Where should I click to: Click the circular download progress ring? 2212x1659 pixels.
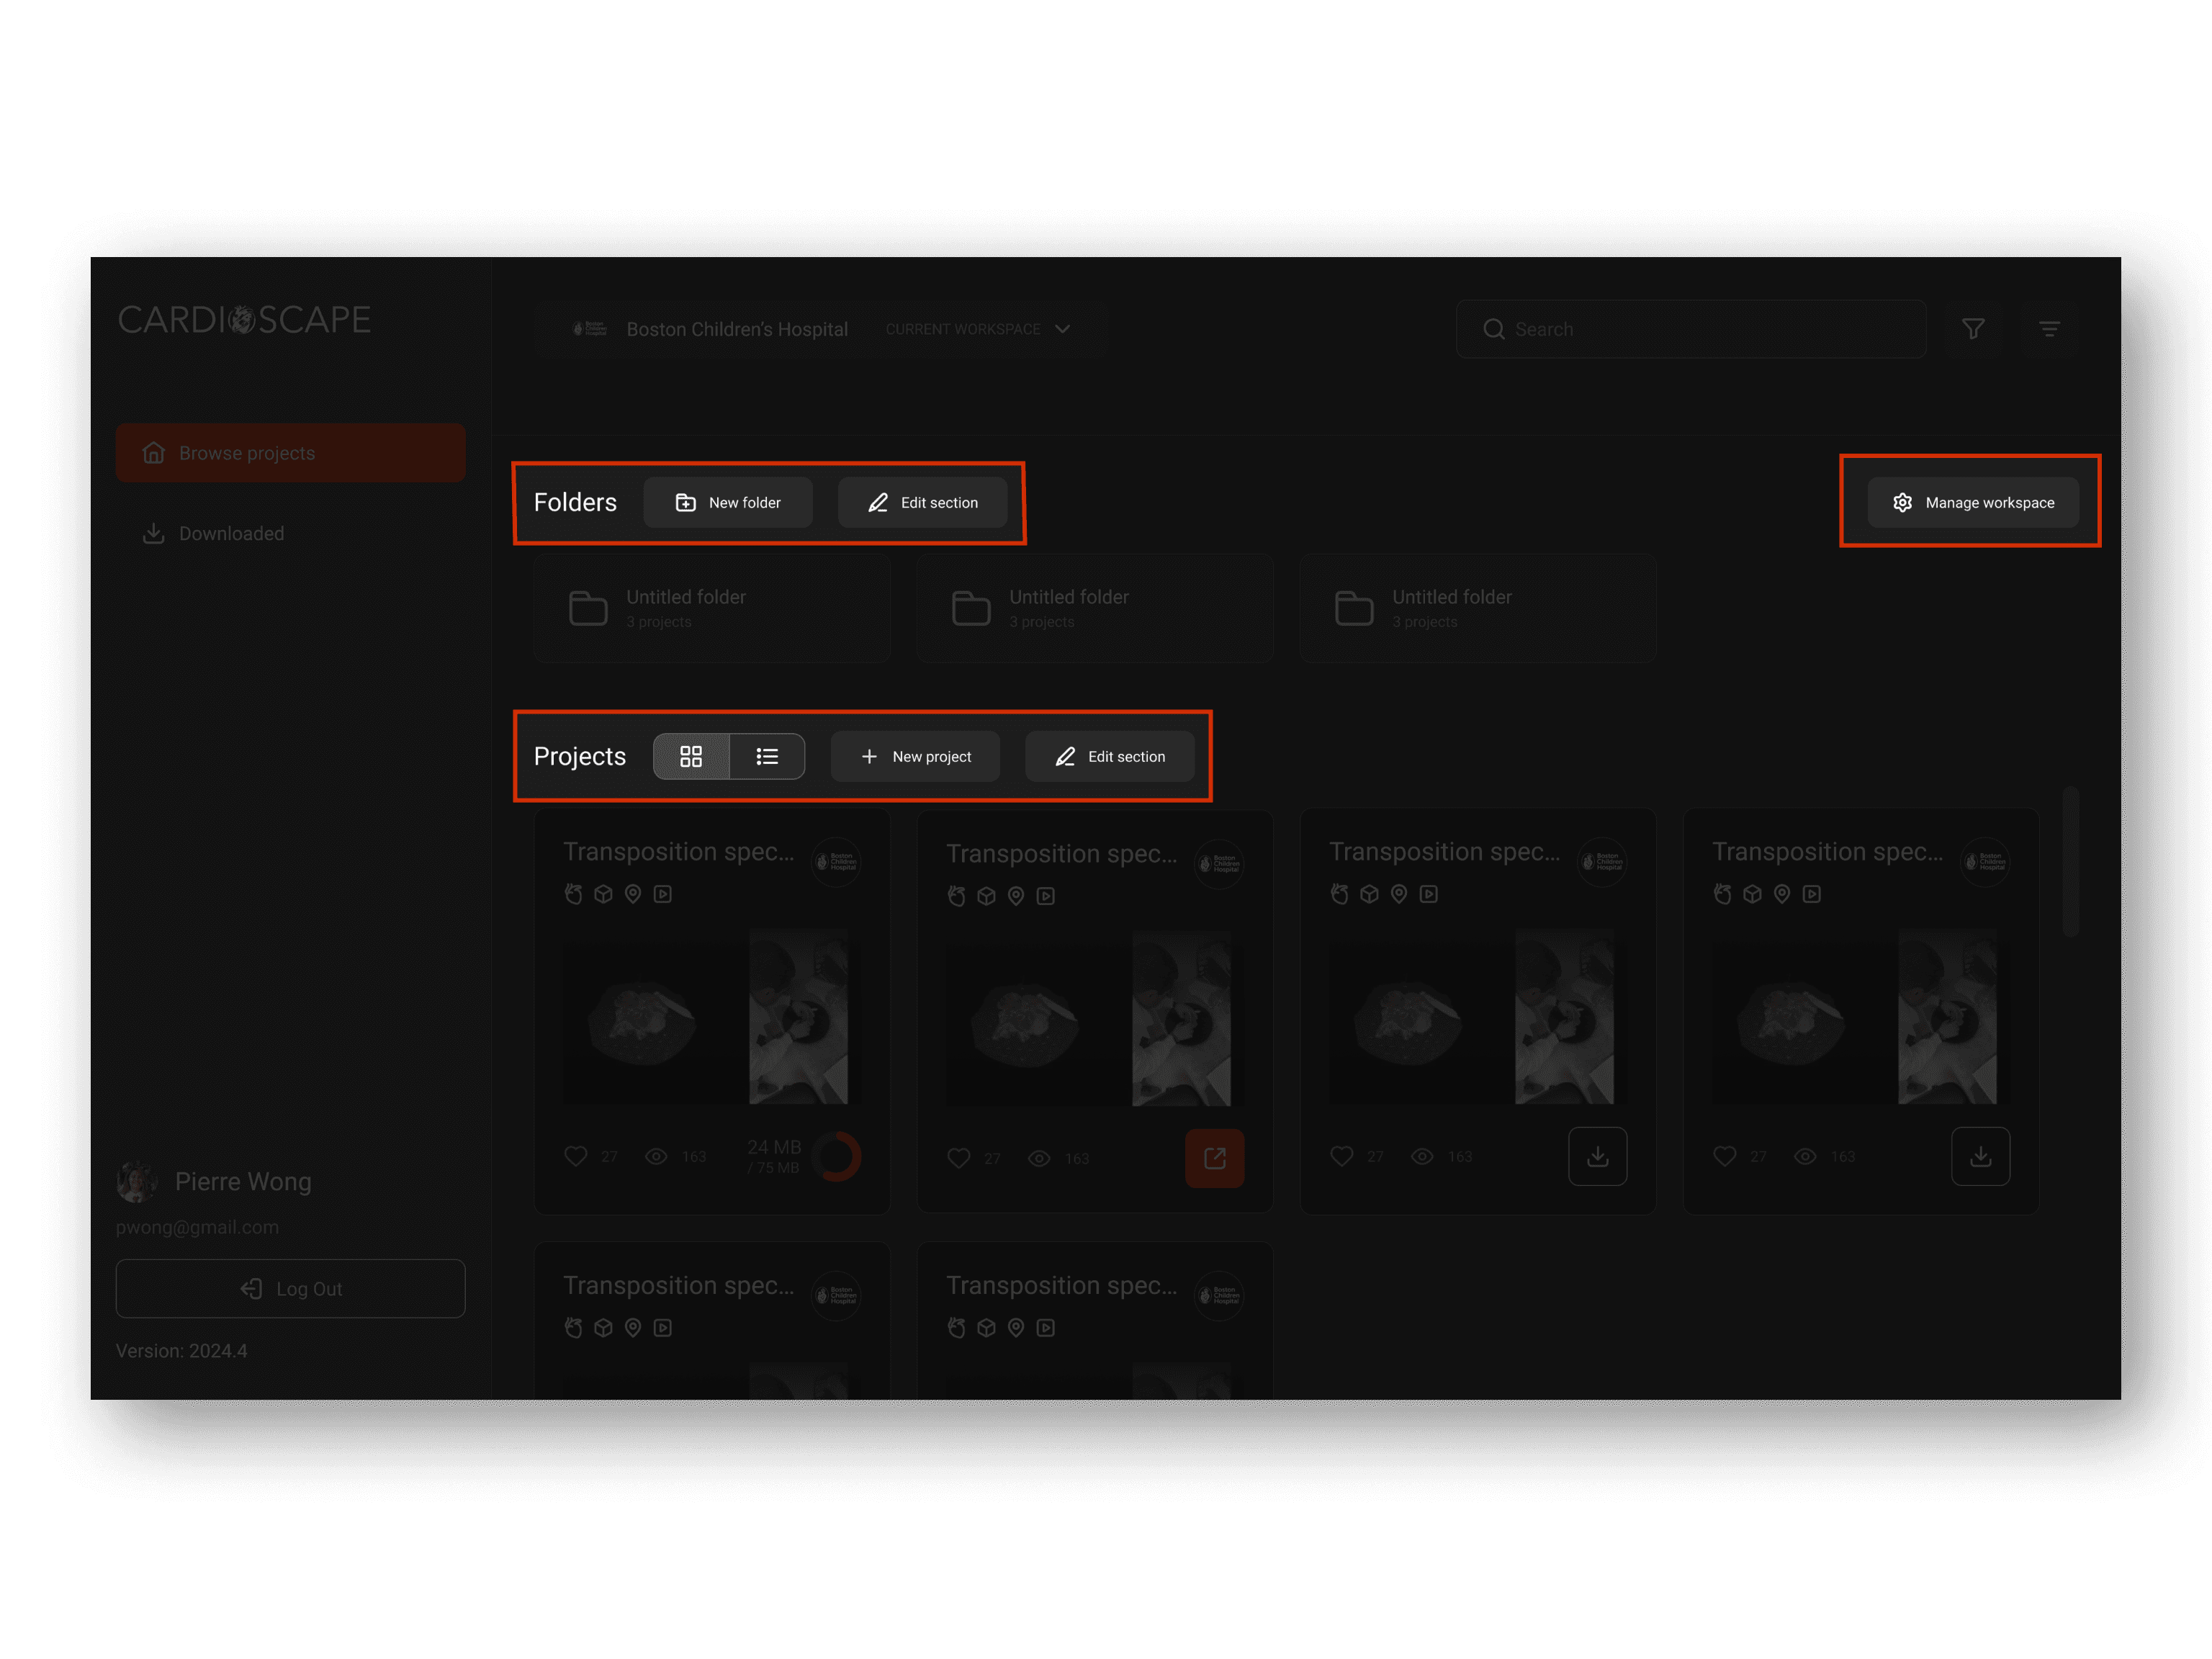(836, 1156)
